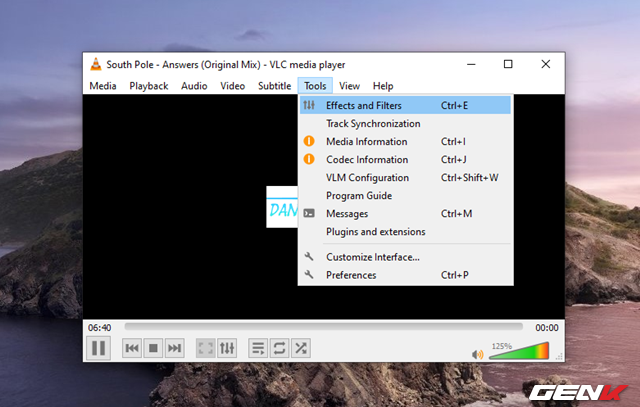Viewport: 640px width, 407px height.
Task: Skip to next track
Action: 174,348
